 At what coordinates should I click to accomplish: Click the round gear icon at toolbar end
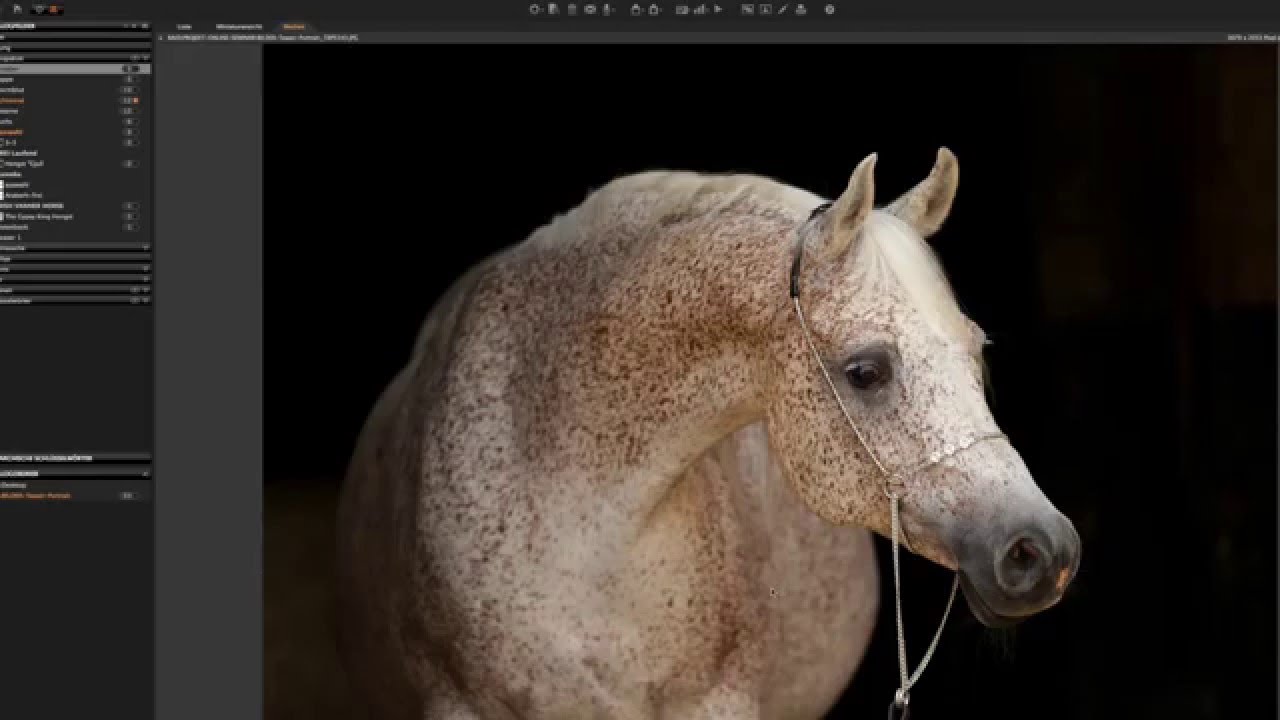(829, 9)
